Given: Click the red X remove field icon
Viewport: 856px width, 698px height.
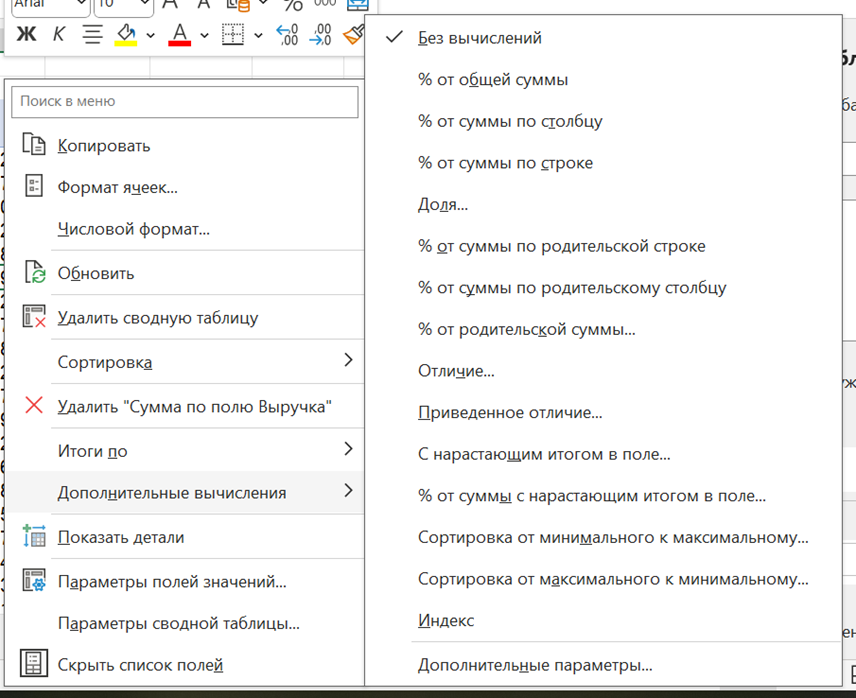Looking at the screenshot, I should pos(34,405).
